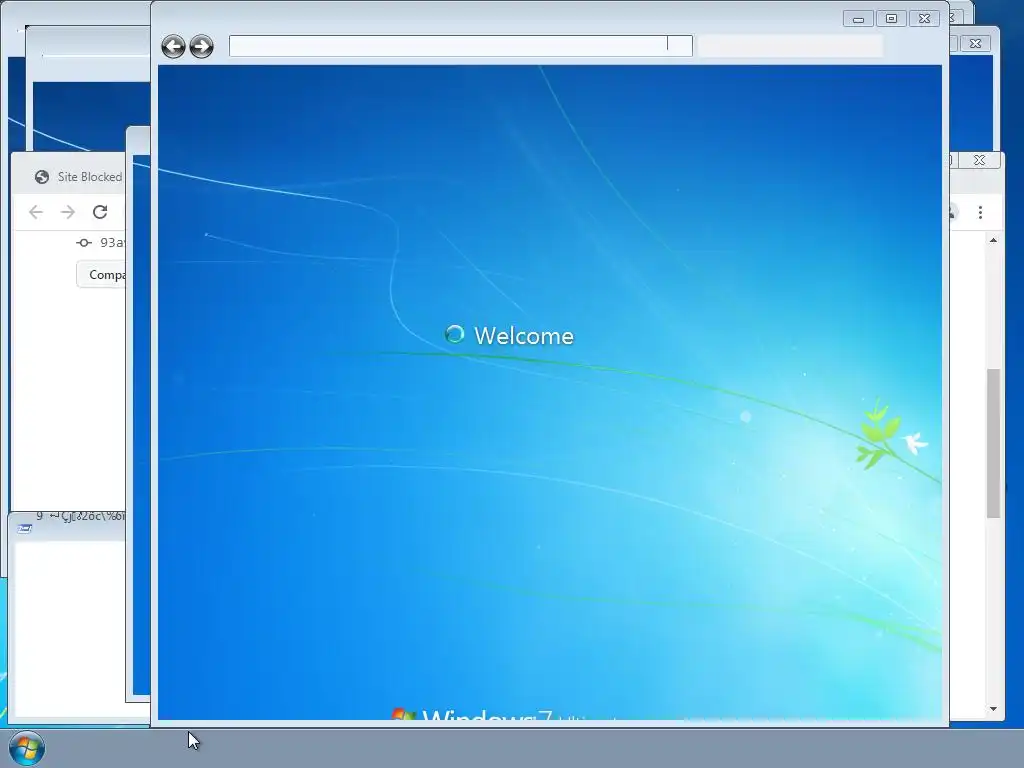This screenshot has width=1024, height=768.
Task: Click Chrome's scrollbar down arrow
Action: 993,709
